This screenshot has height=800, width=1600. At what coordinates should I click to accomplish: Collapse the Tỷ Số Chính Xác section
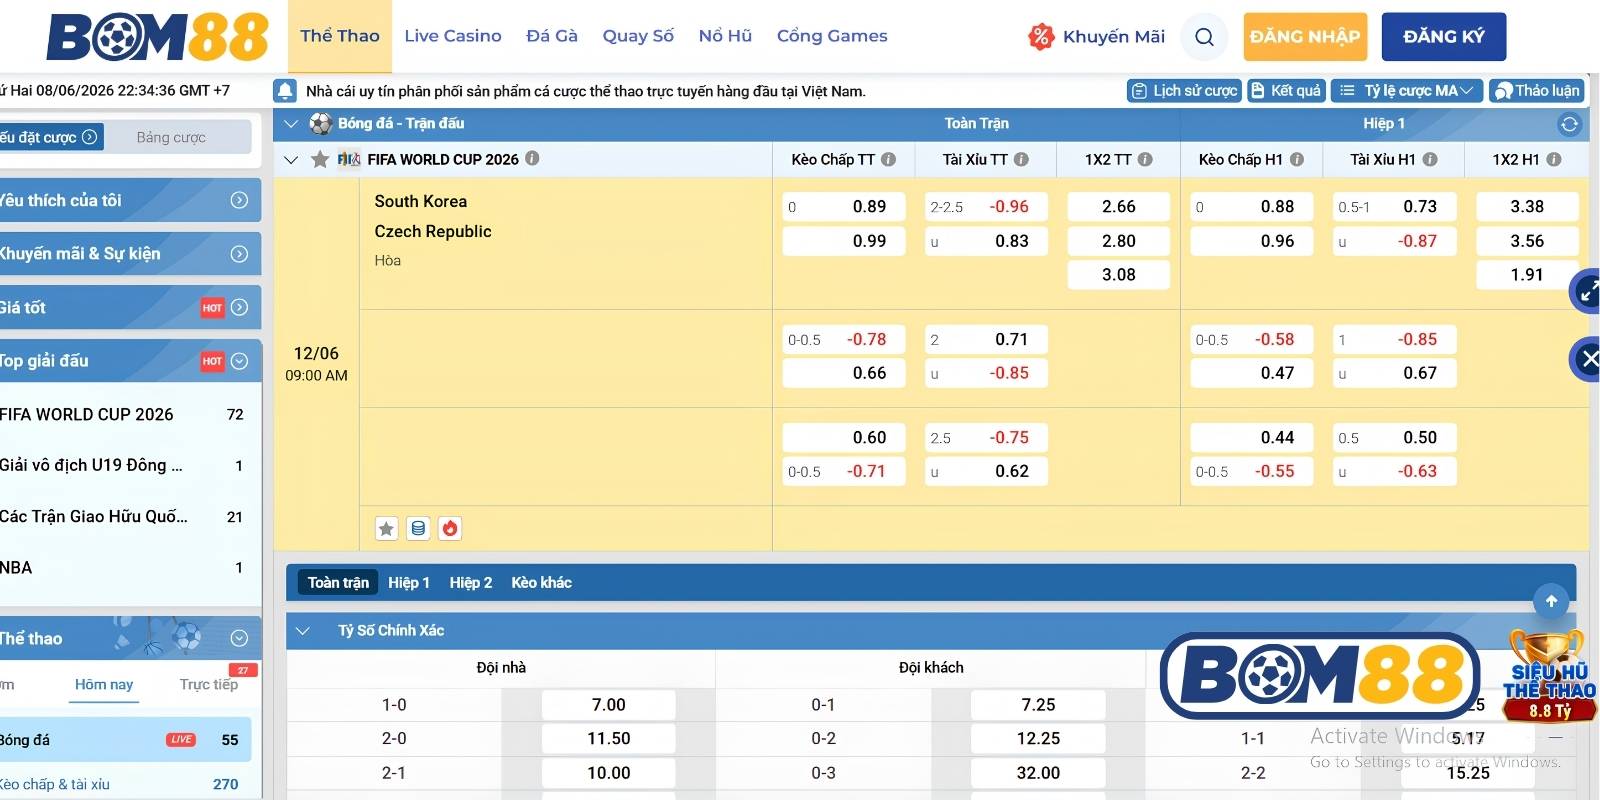303,631
